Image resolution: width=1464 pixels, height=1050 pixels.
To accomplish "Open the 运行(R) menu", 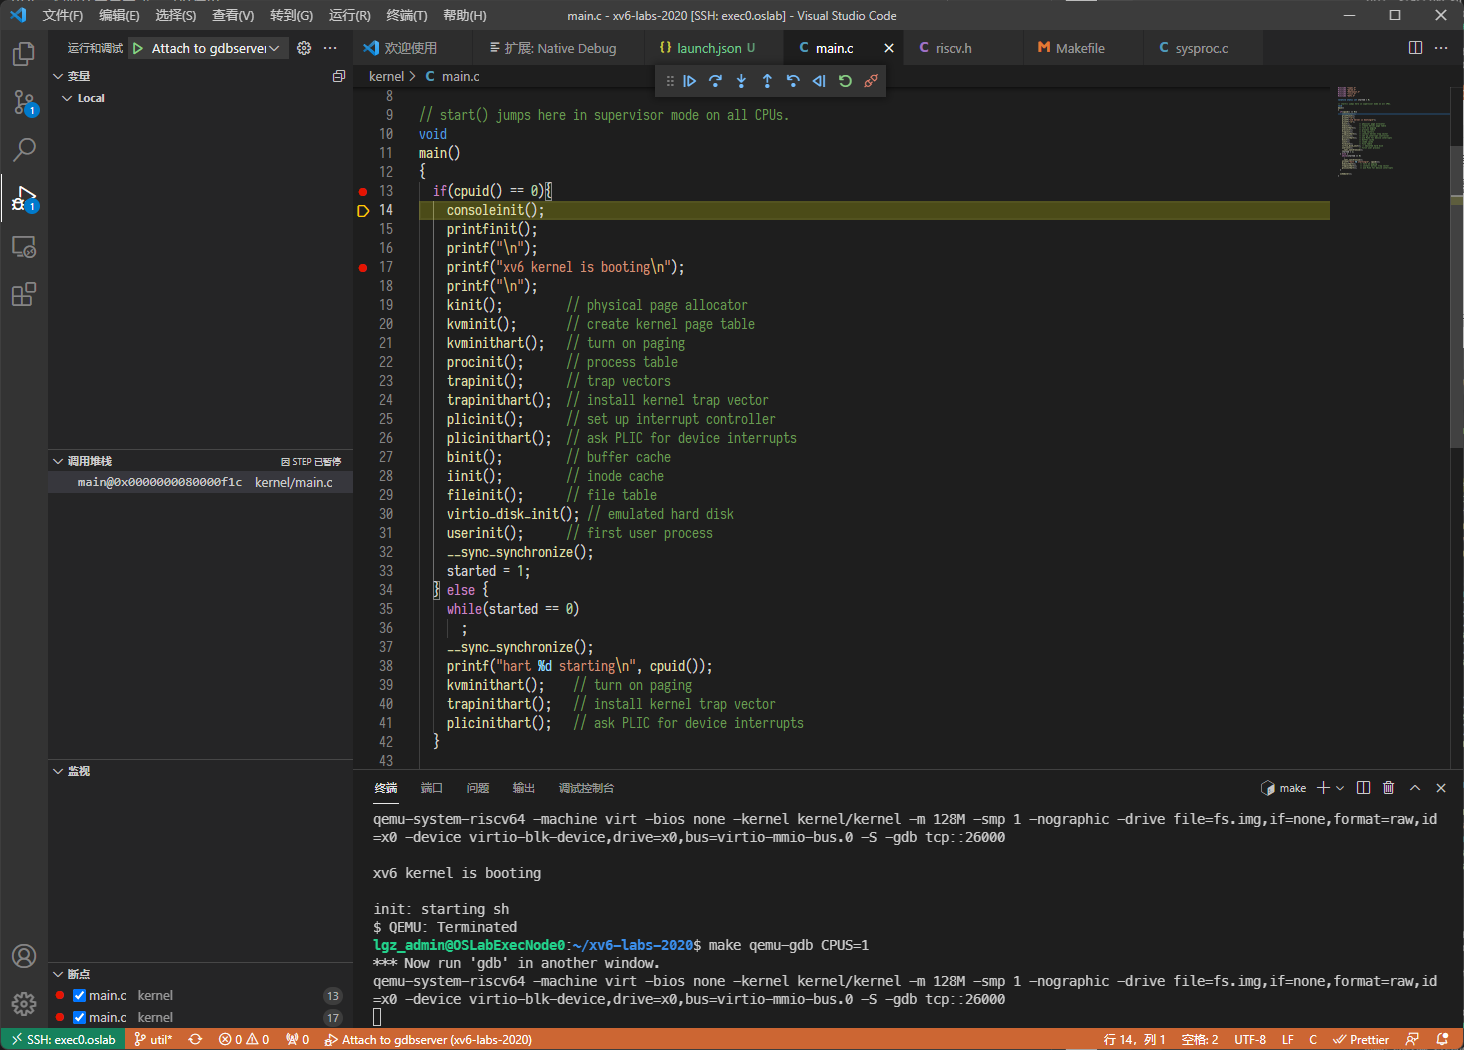I will click(x=349, y=15).
